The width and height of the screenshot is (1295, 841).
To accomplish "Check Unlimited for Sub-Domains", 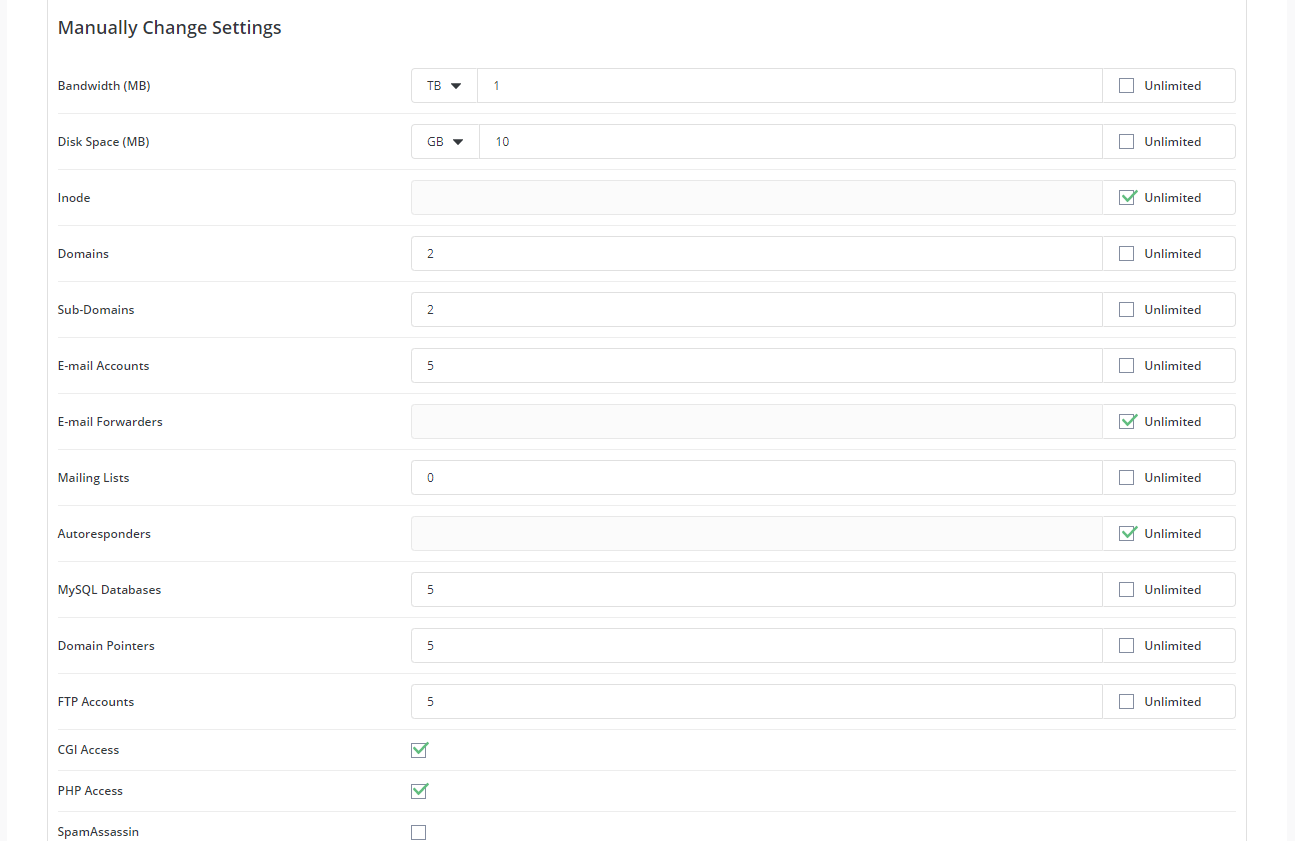I will [1127, 310].
